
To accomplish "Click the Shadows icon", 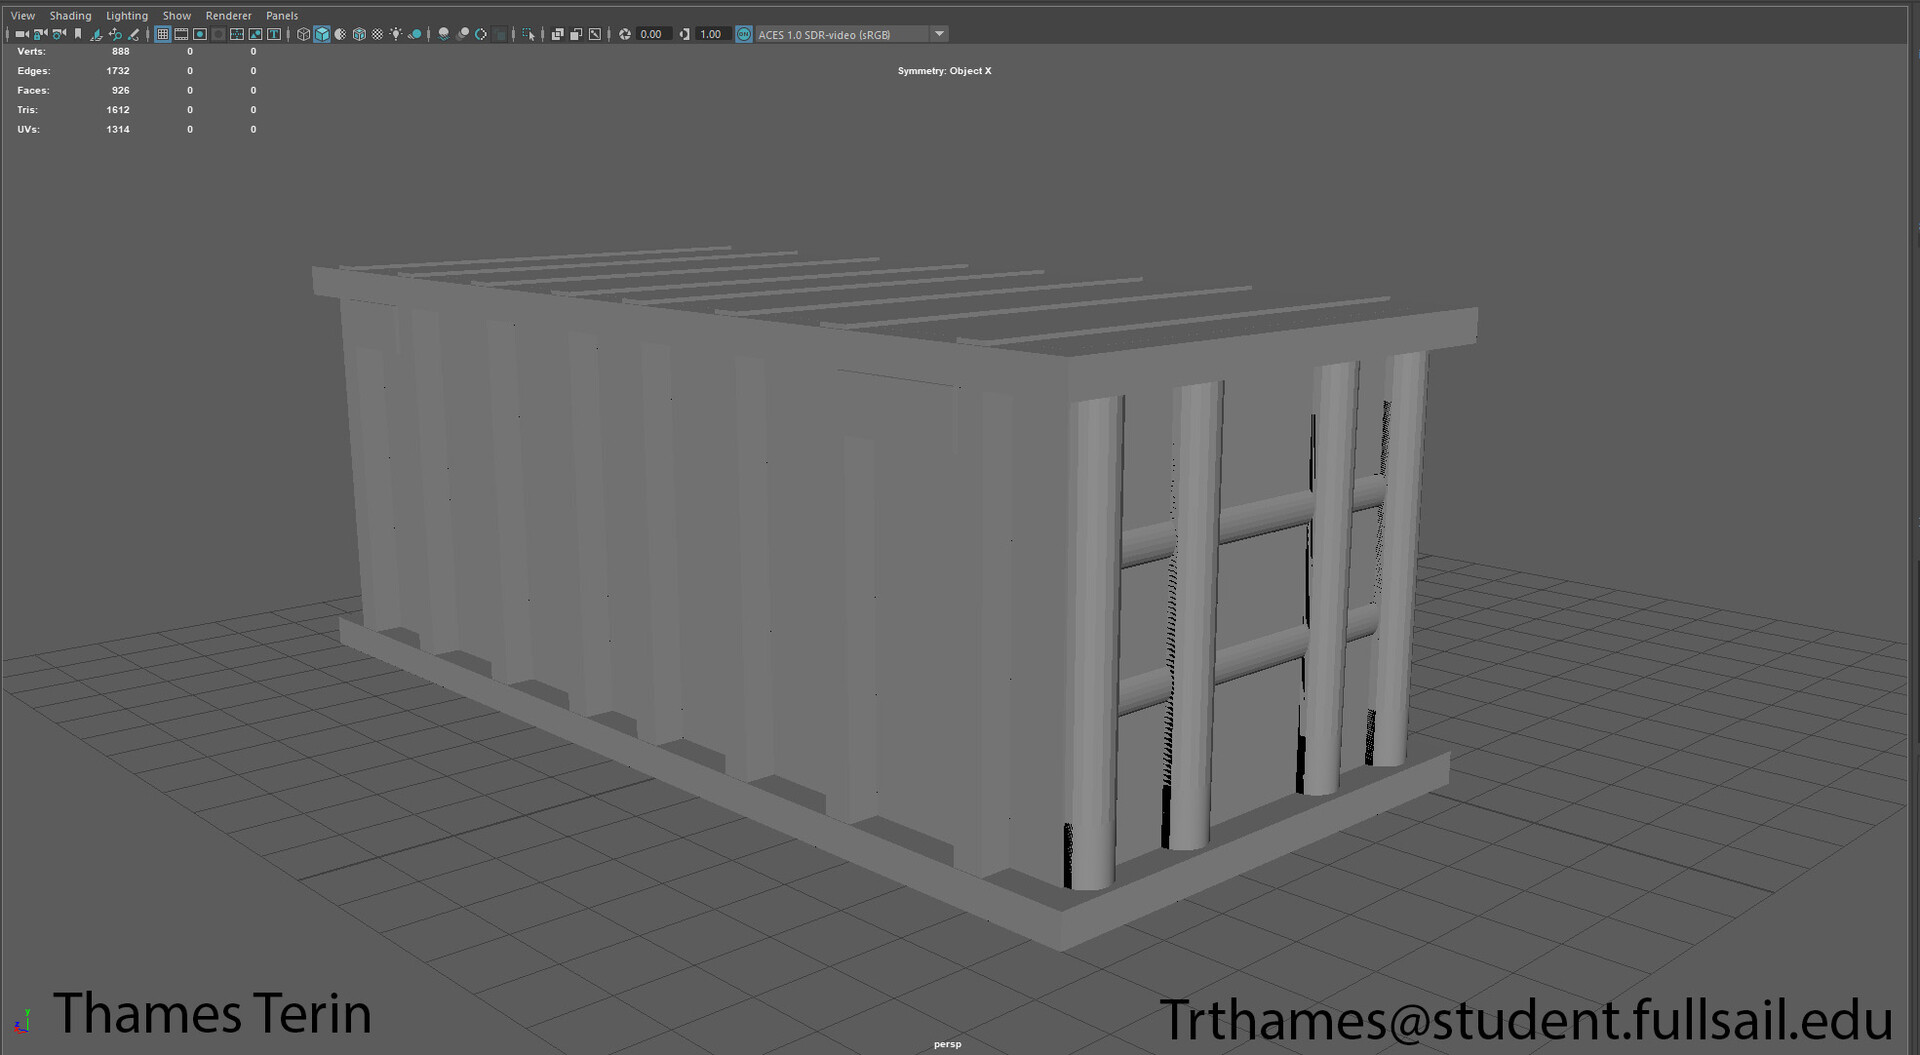I will tap(414, 34).
